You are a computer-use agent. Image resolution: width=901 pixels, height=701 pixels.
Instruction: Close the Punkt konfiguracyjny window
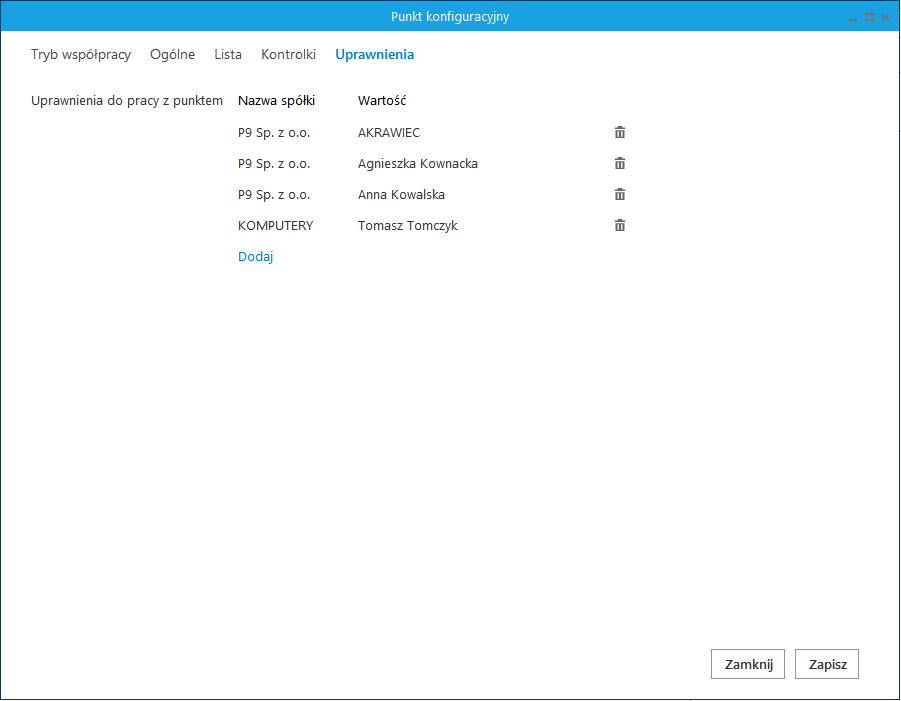pyautogui.click(x=885, y=17)
